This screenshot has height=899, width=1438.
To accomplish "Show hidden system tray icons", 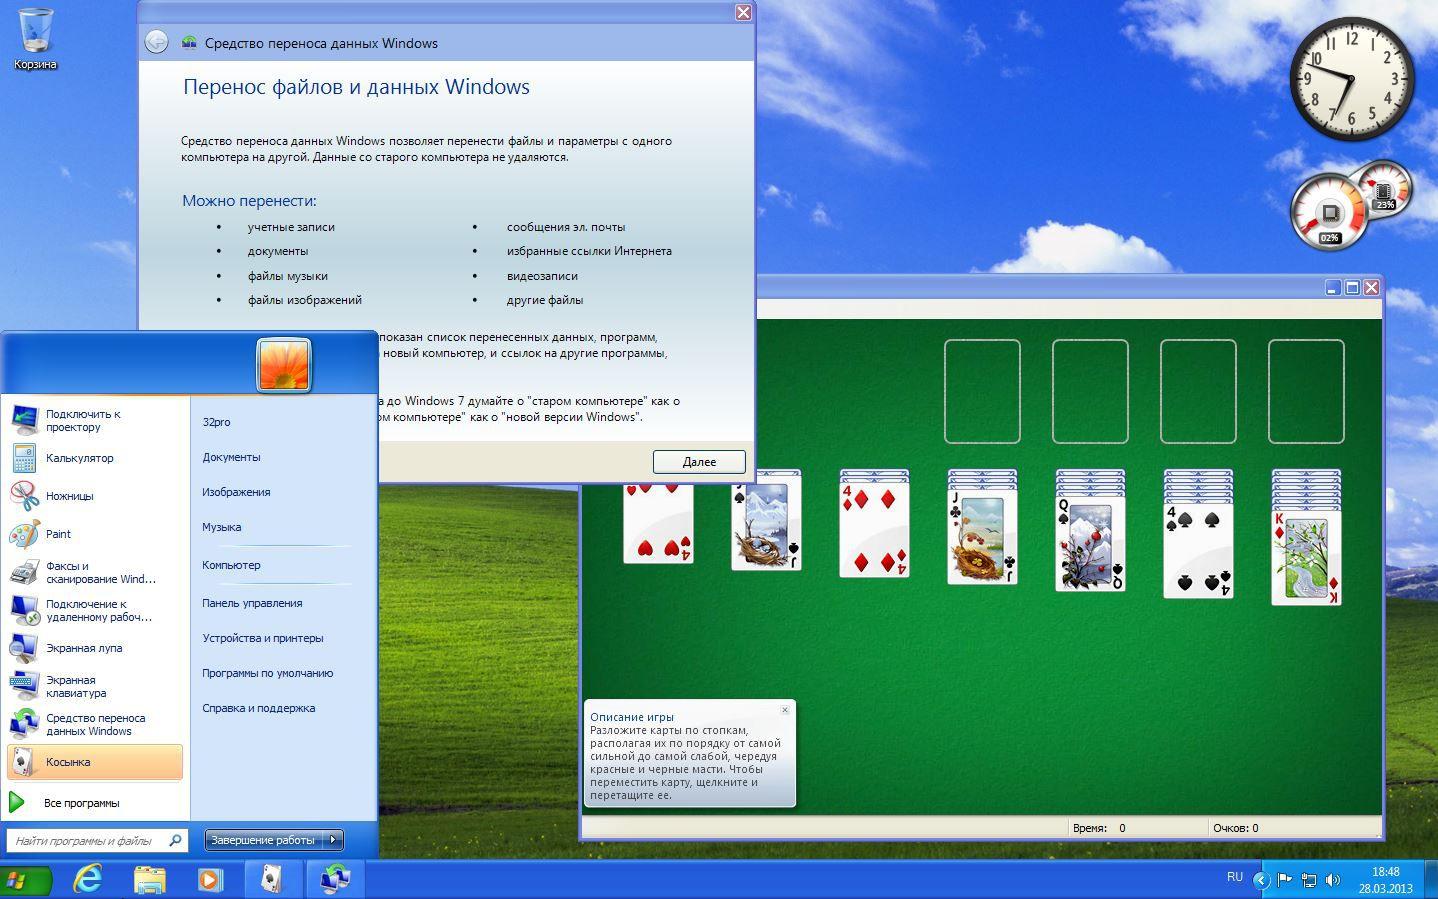I will click(1261, 880).
